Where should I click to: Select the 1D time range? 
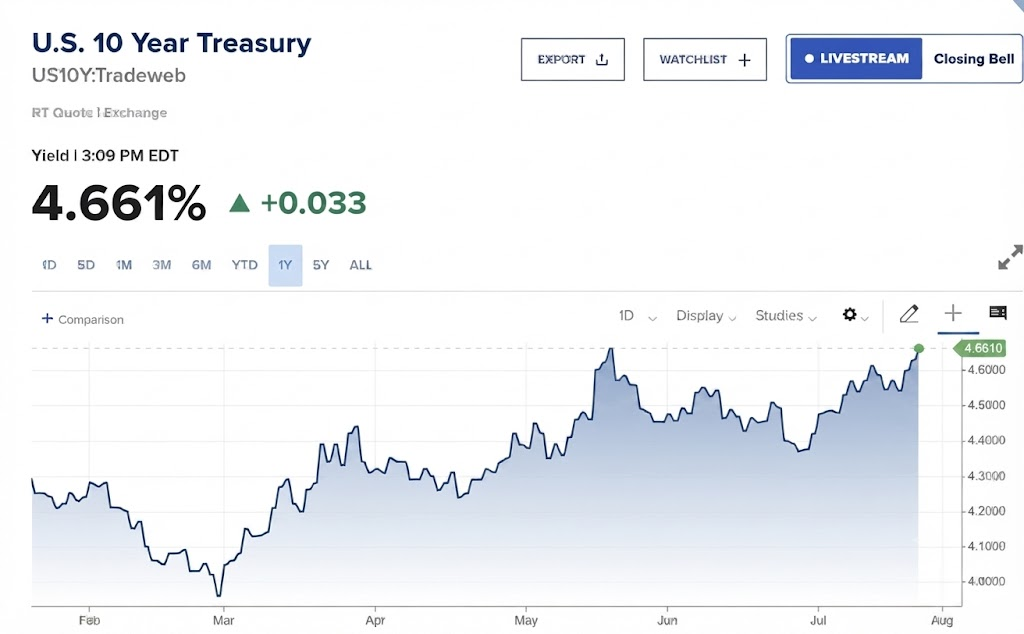tap(49, 265)
